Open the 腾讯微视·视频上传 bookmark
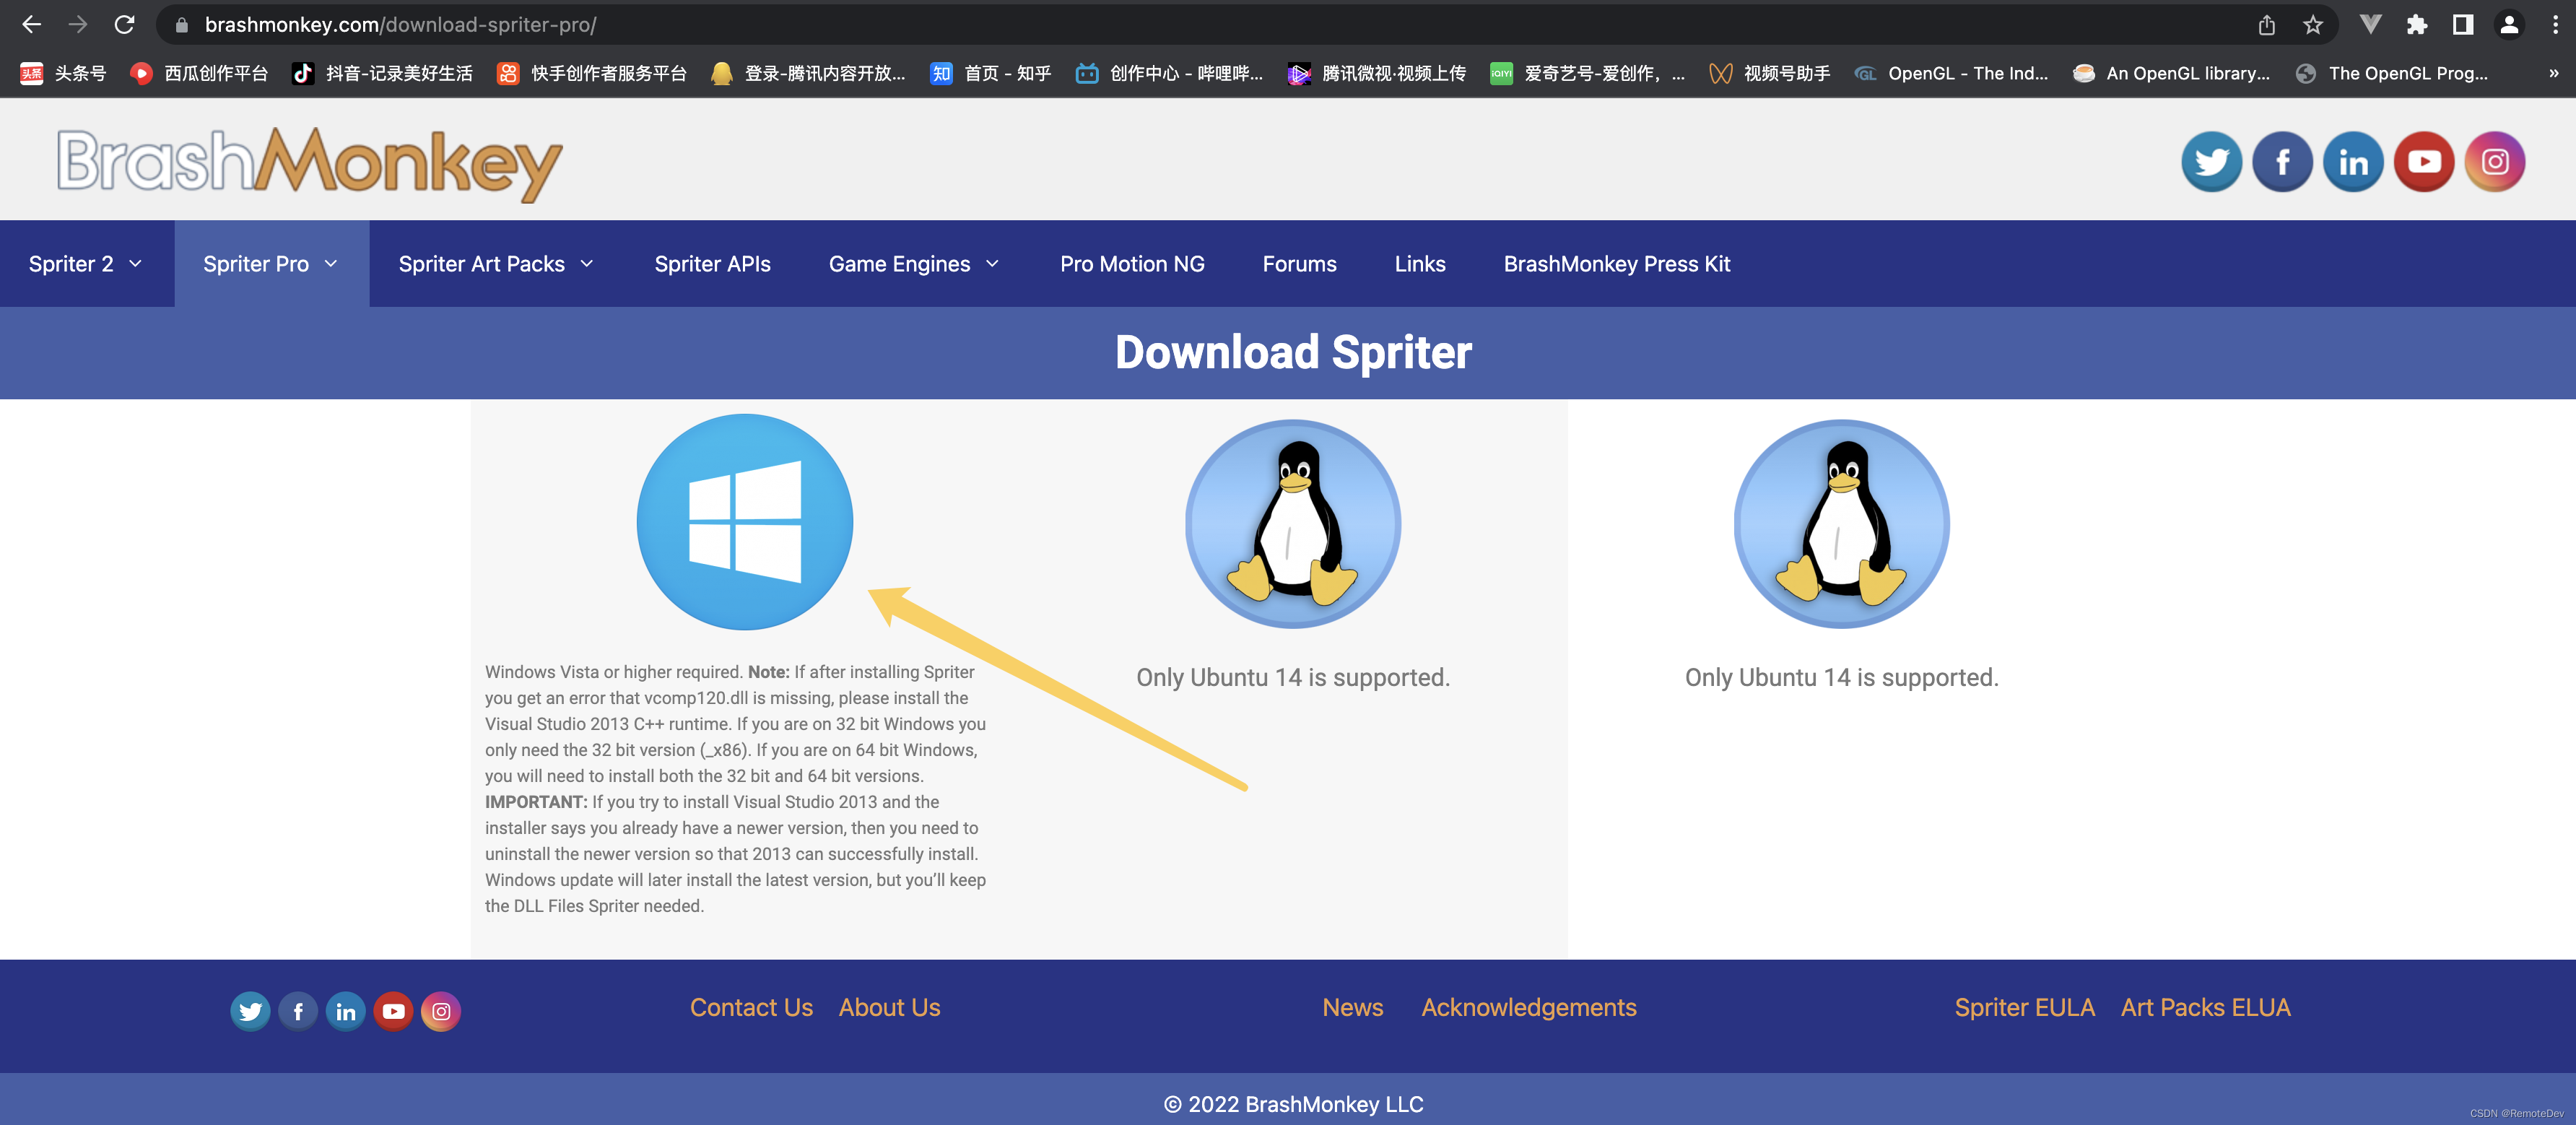2576x1125 pixels. click(1377, 73)
